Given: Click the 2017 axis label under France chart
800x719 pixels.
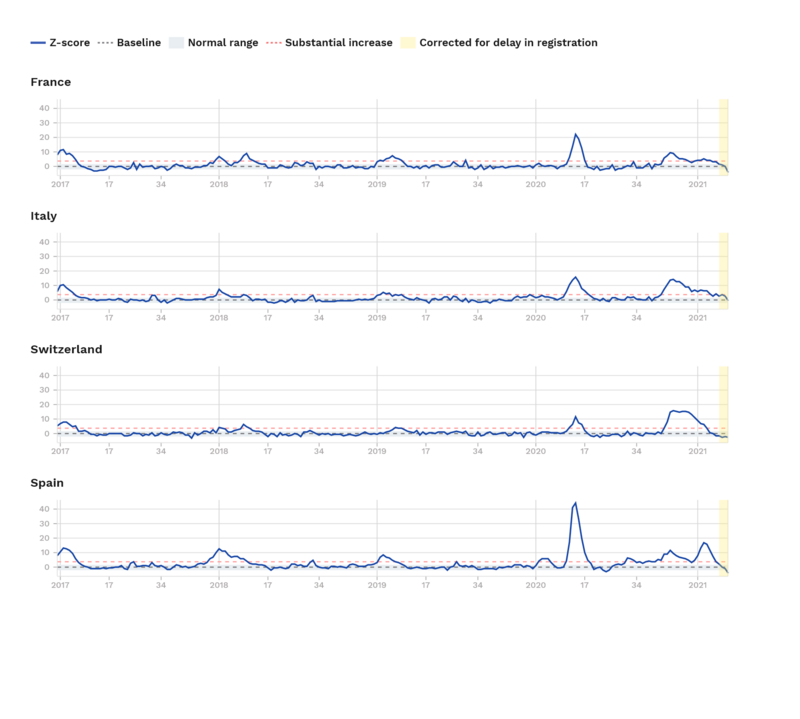Looking at the screenshot, I should 60,184.
